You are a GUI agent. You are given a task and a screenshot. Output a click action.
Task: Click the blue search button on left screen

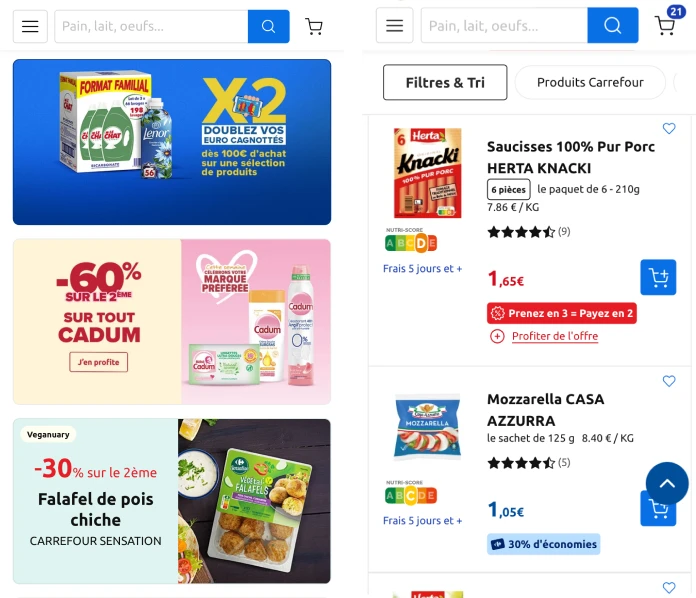[269, 27]
